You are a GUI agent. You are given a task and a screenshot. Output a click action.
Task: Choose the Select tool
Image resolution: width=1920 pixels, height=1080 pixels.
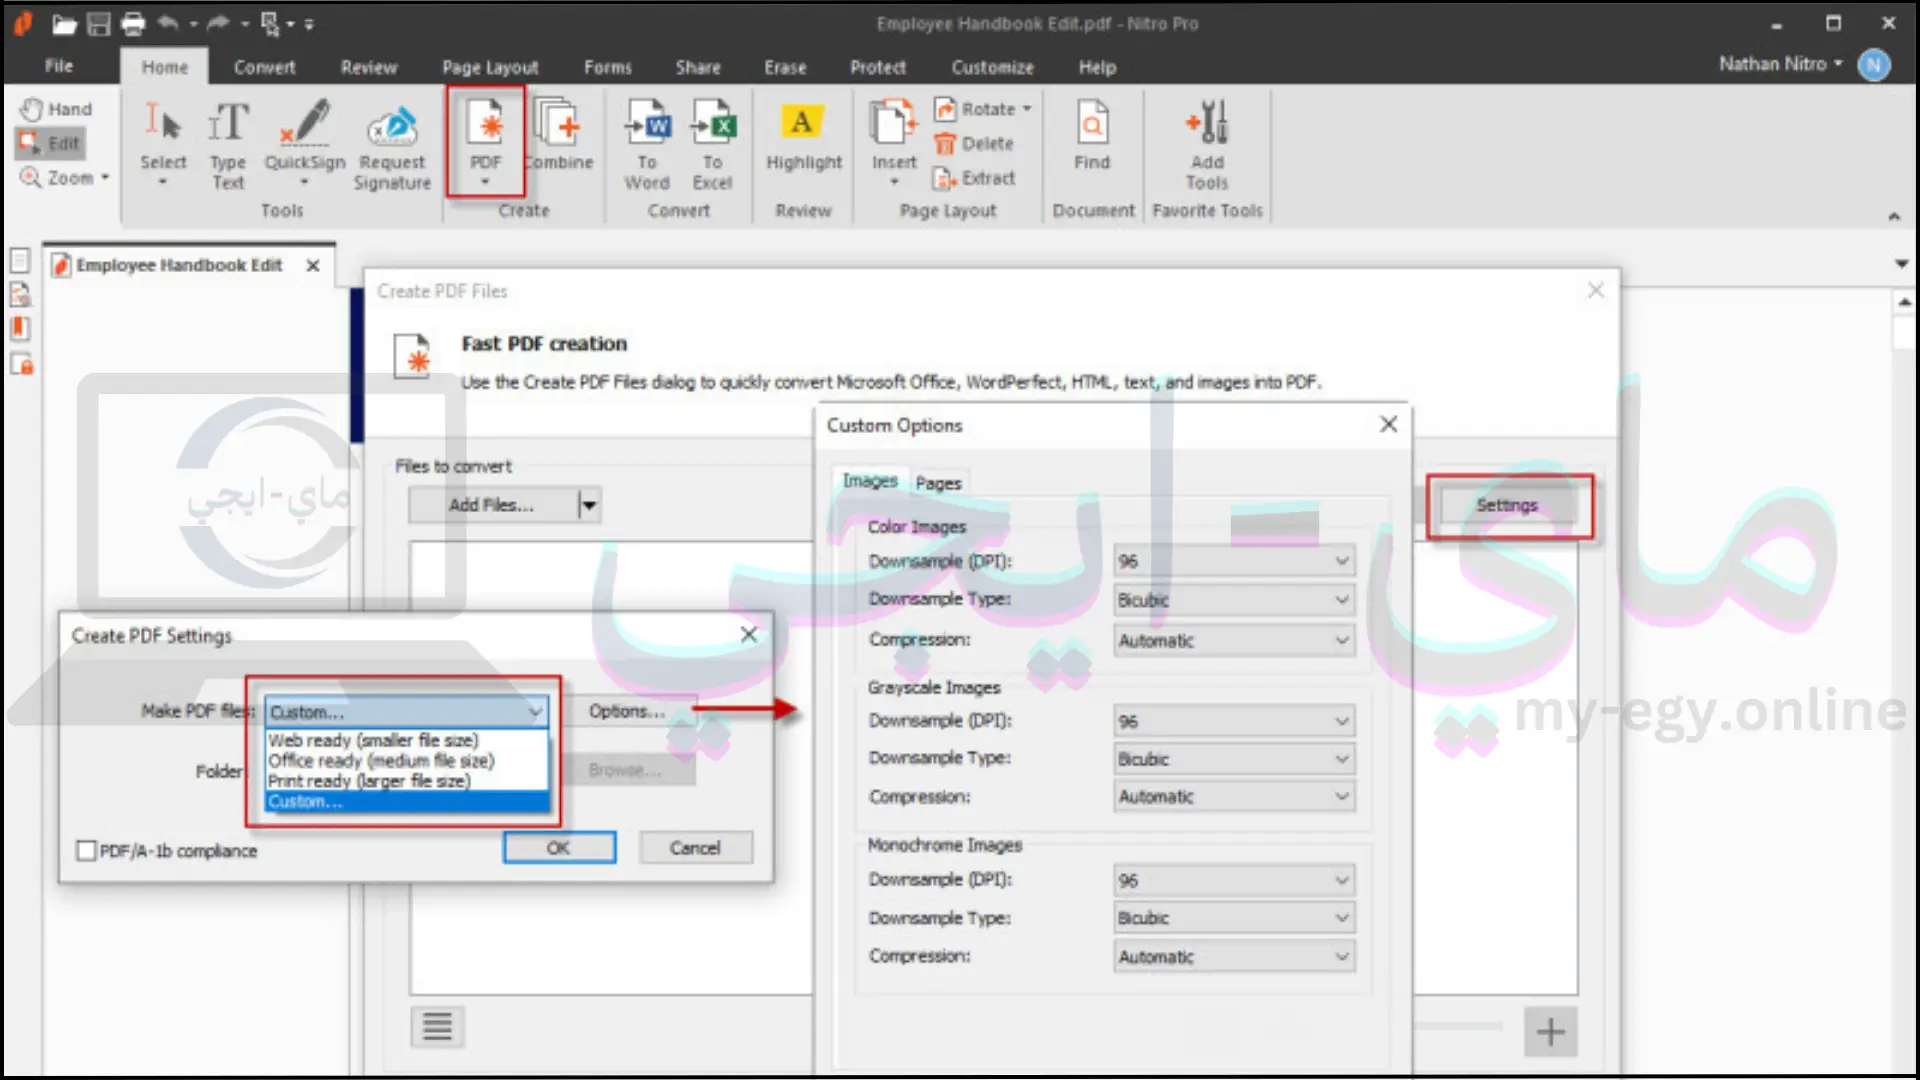pos(163,143)
